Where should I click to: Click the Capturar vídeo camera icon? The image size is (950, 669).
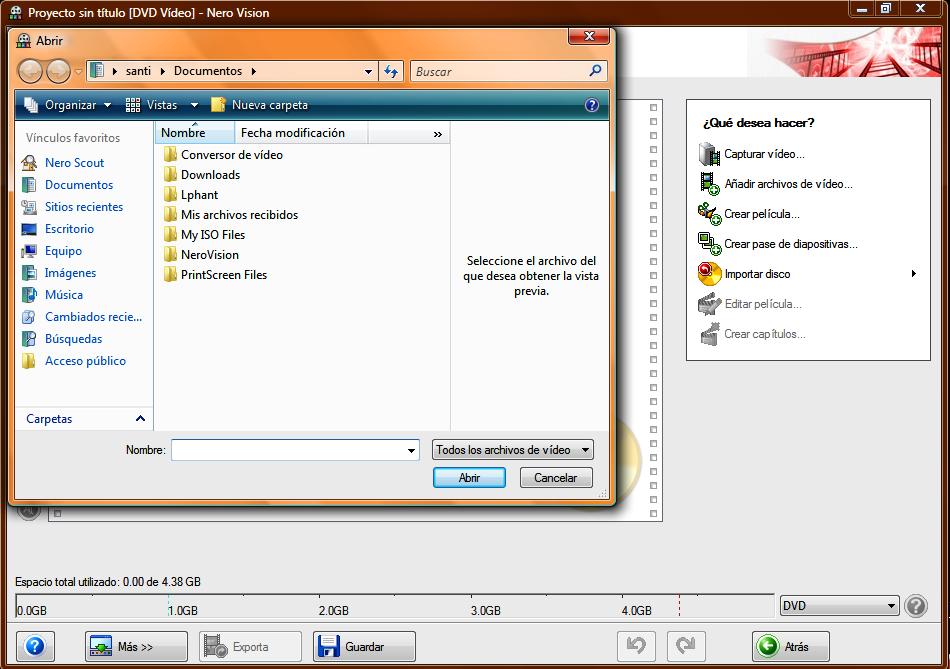(709, 154)
